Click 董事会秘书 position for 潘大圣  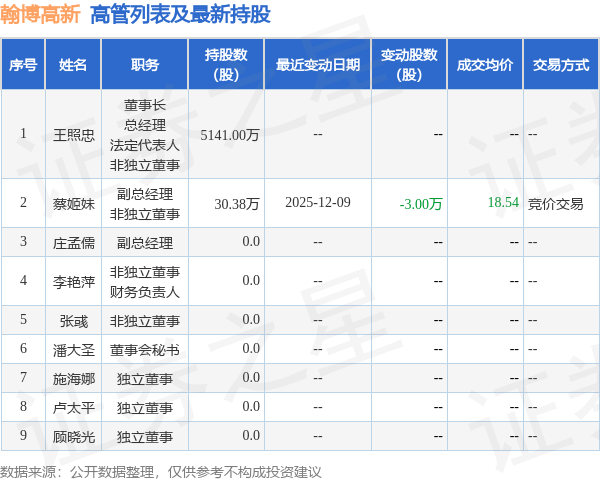(x=145, y=350)
